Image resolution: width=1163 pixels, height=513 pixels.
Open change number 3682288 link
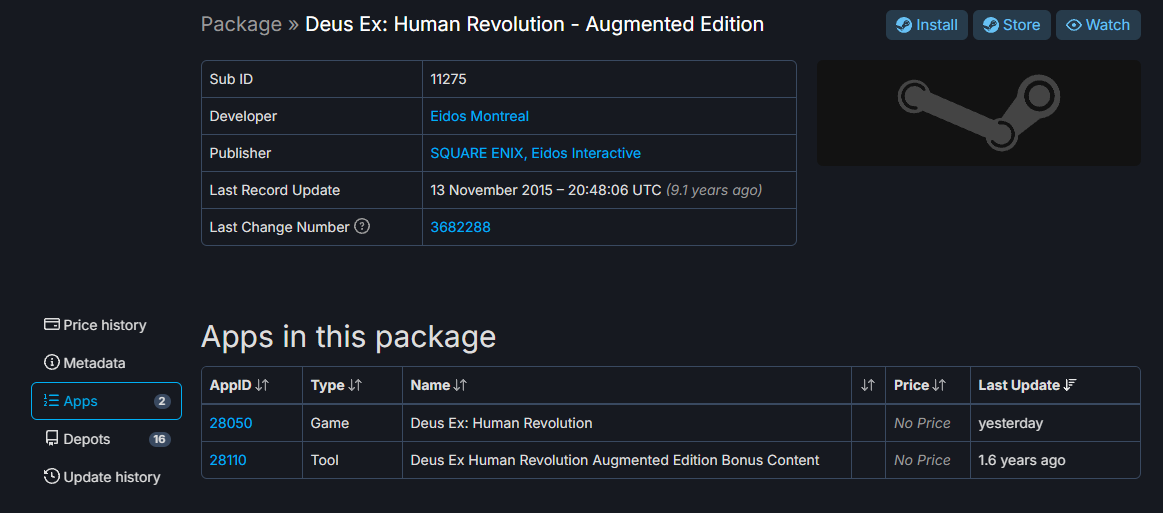[x=461, y=228]
